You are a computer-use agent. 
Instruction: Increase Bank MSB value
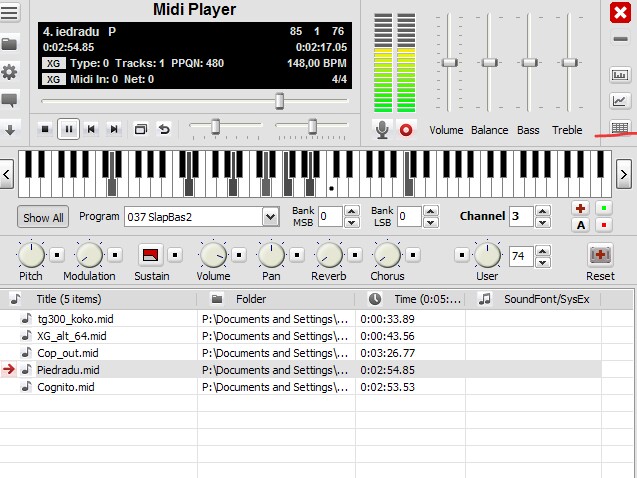click(x=351, y=211)
